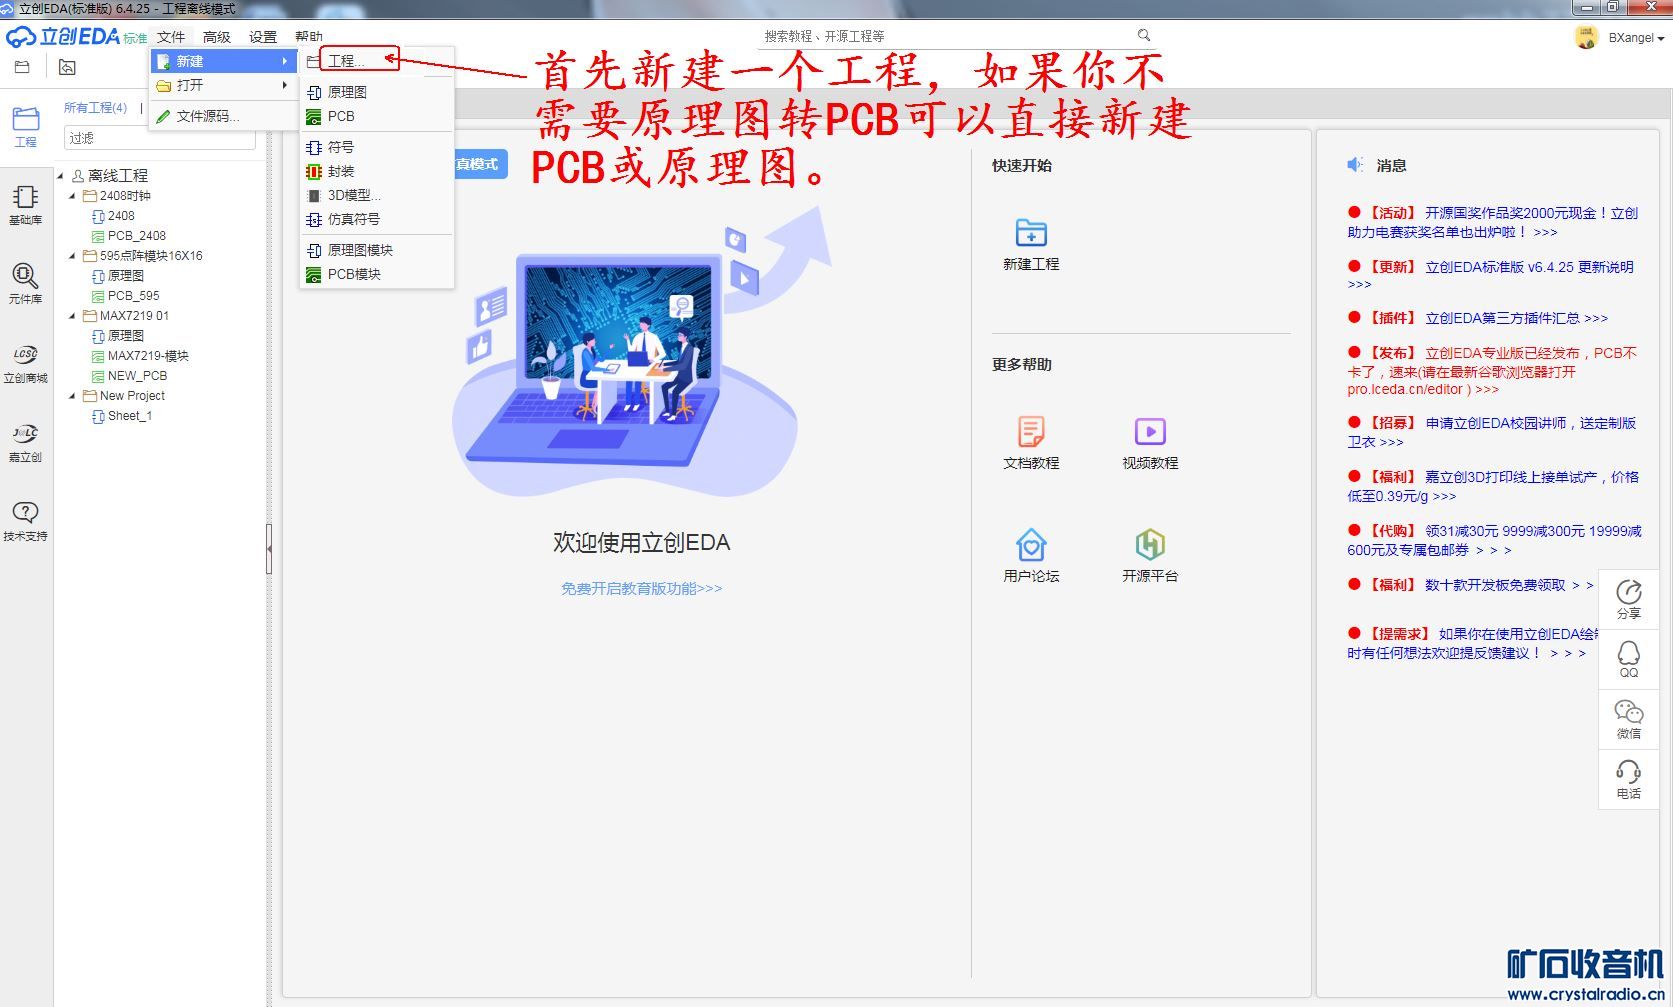
Task: Open the 用户论坛 user forum icon
Action: pos(1031,556)
